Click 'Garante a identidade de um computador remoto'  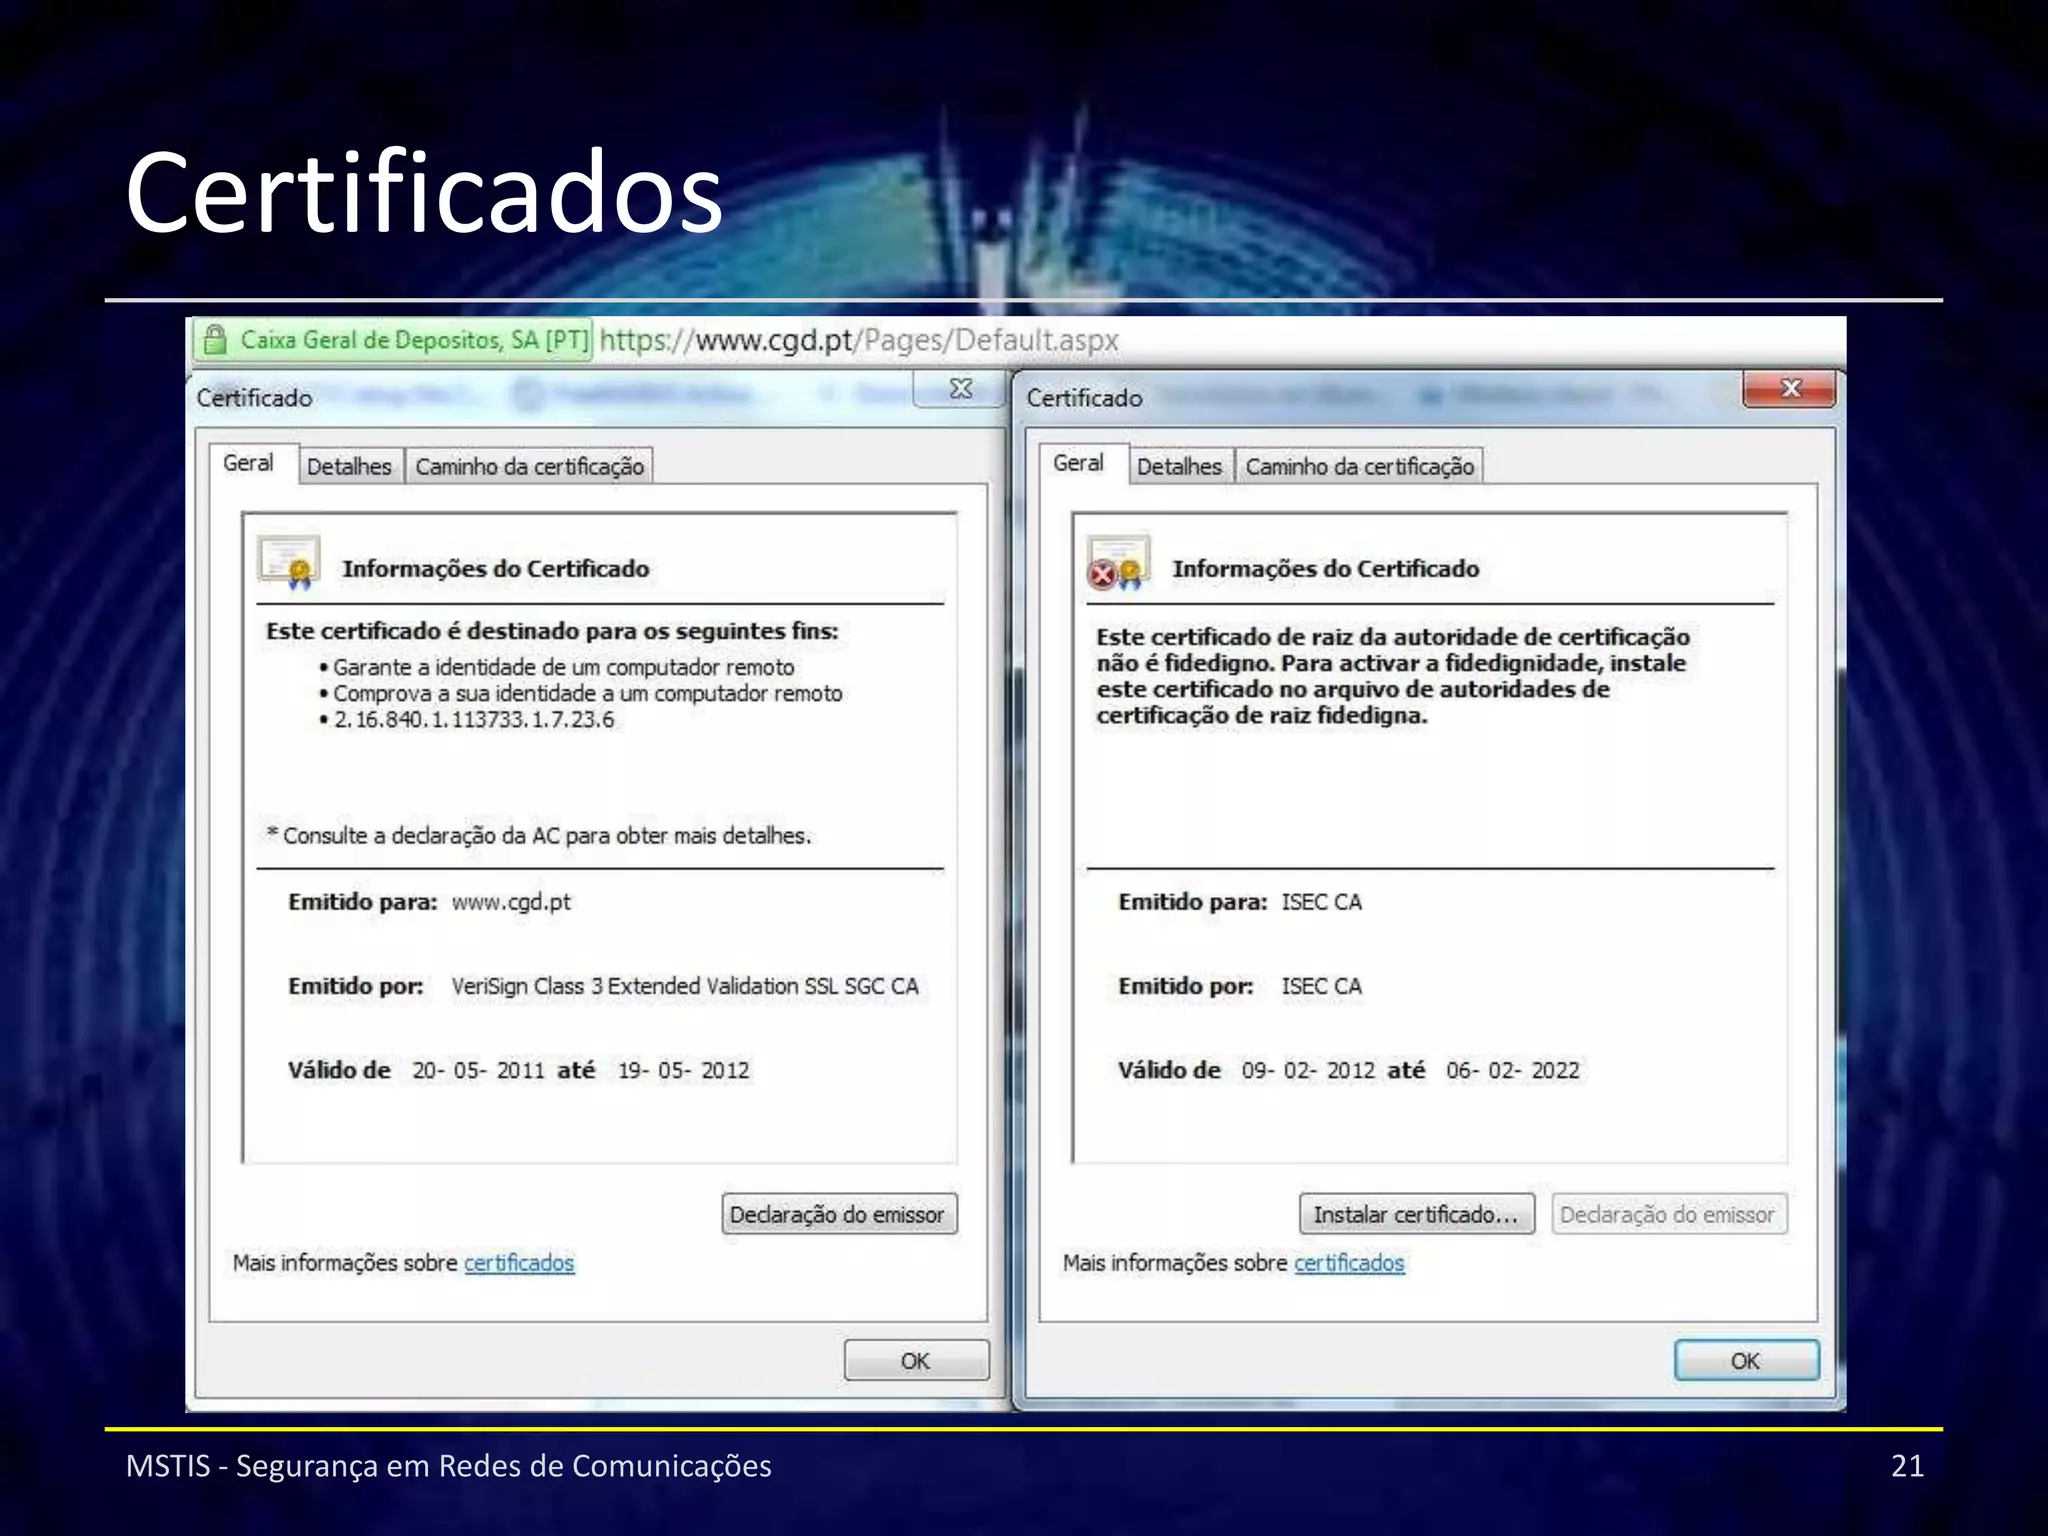click(x=564, y=667)
